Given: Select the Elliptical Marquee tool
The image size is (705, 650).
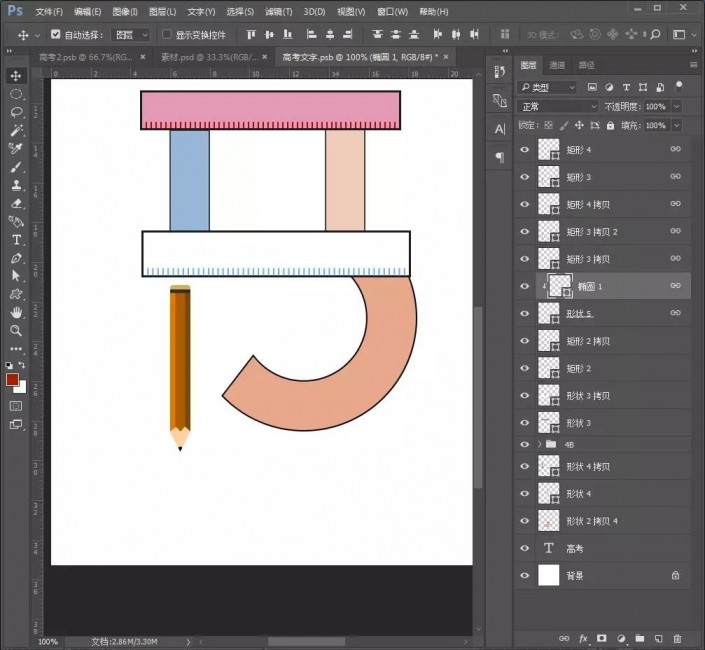Looking at the screenshot, I should coord(16,94).
